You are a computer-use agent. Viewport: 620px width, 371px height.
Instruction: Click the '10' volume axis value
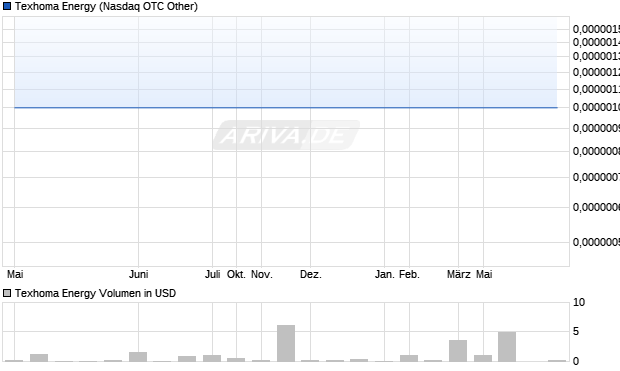tap(579, 303)
